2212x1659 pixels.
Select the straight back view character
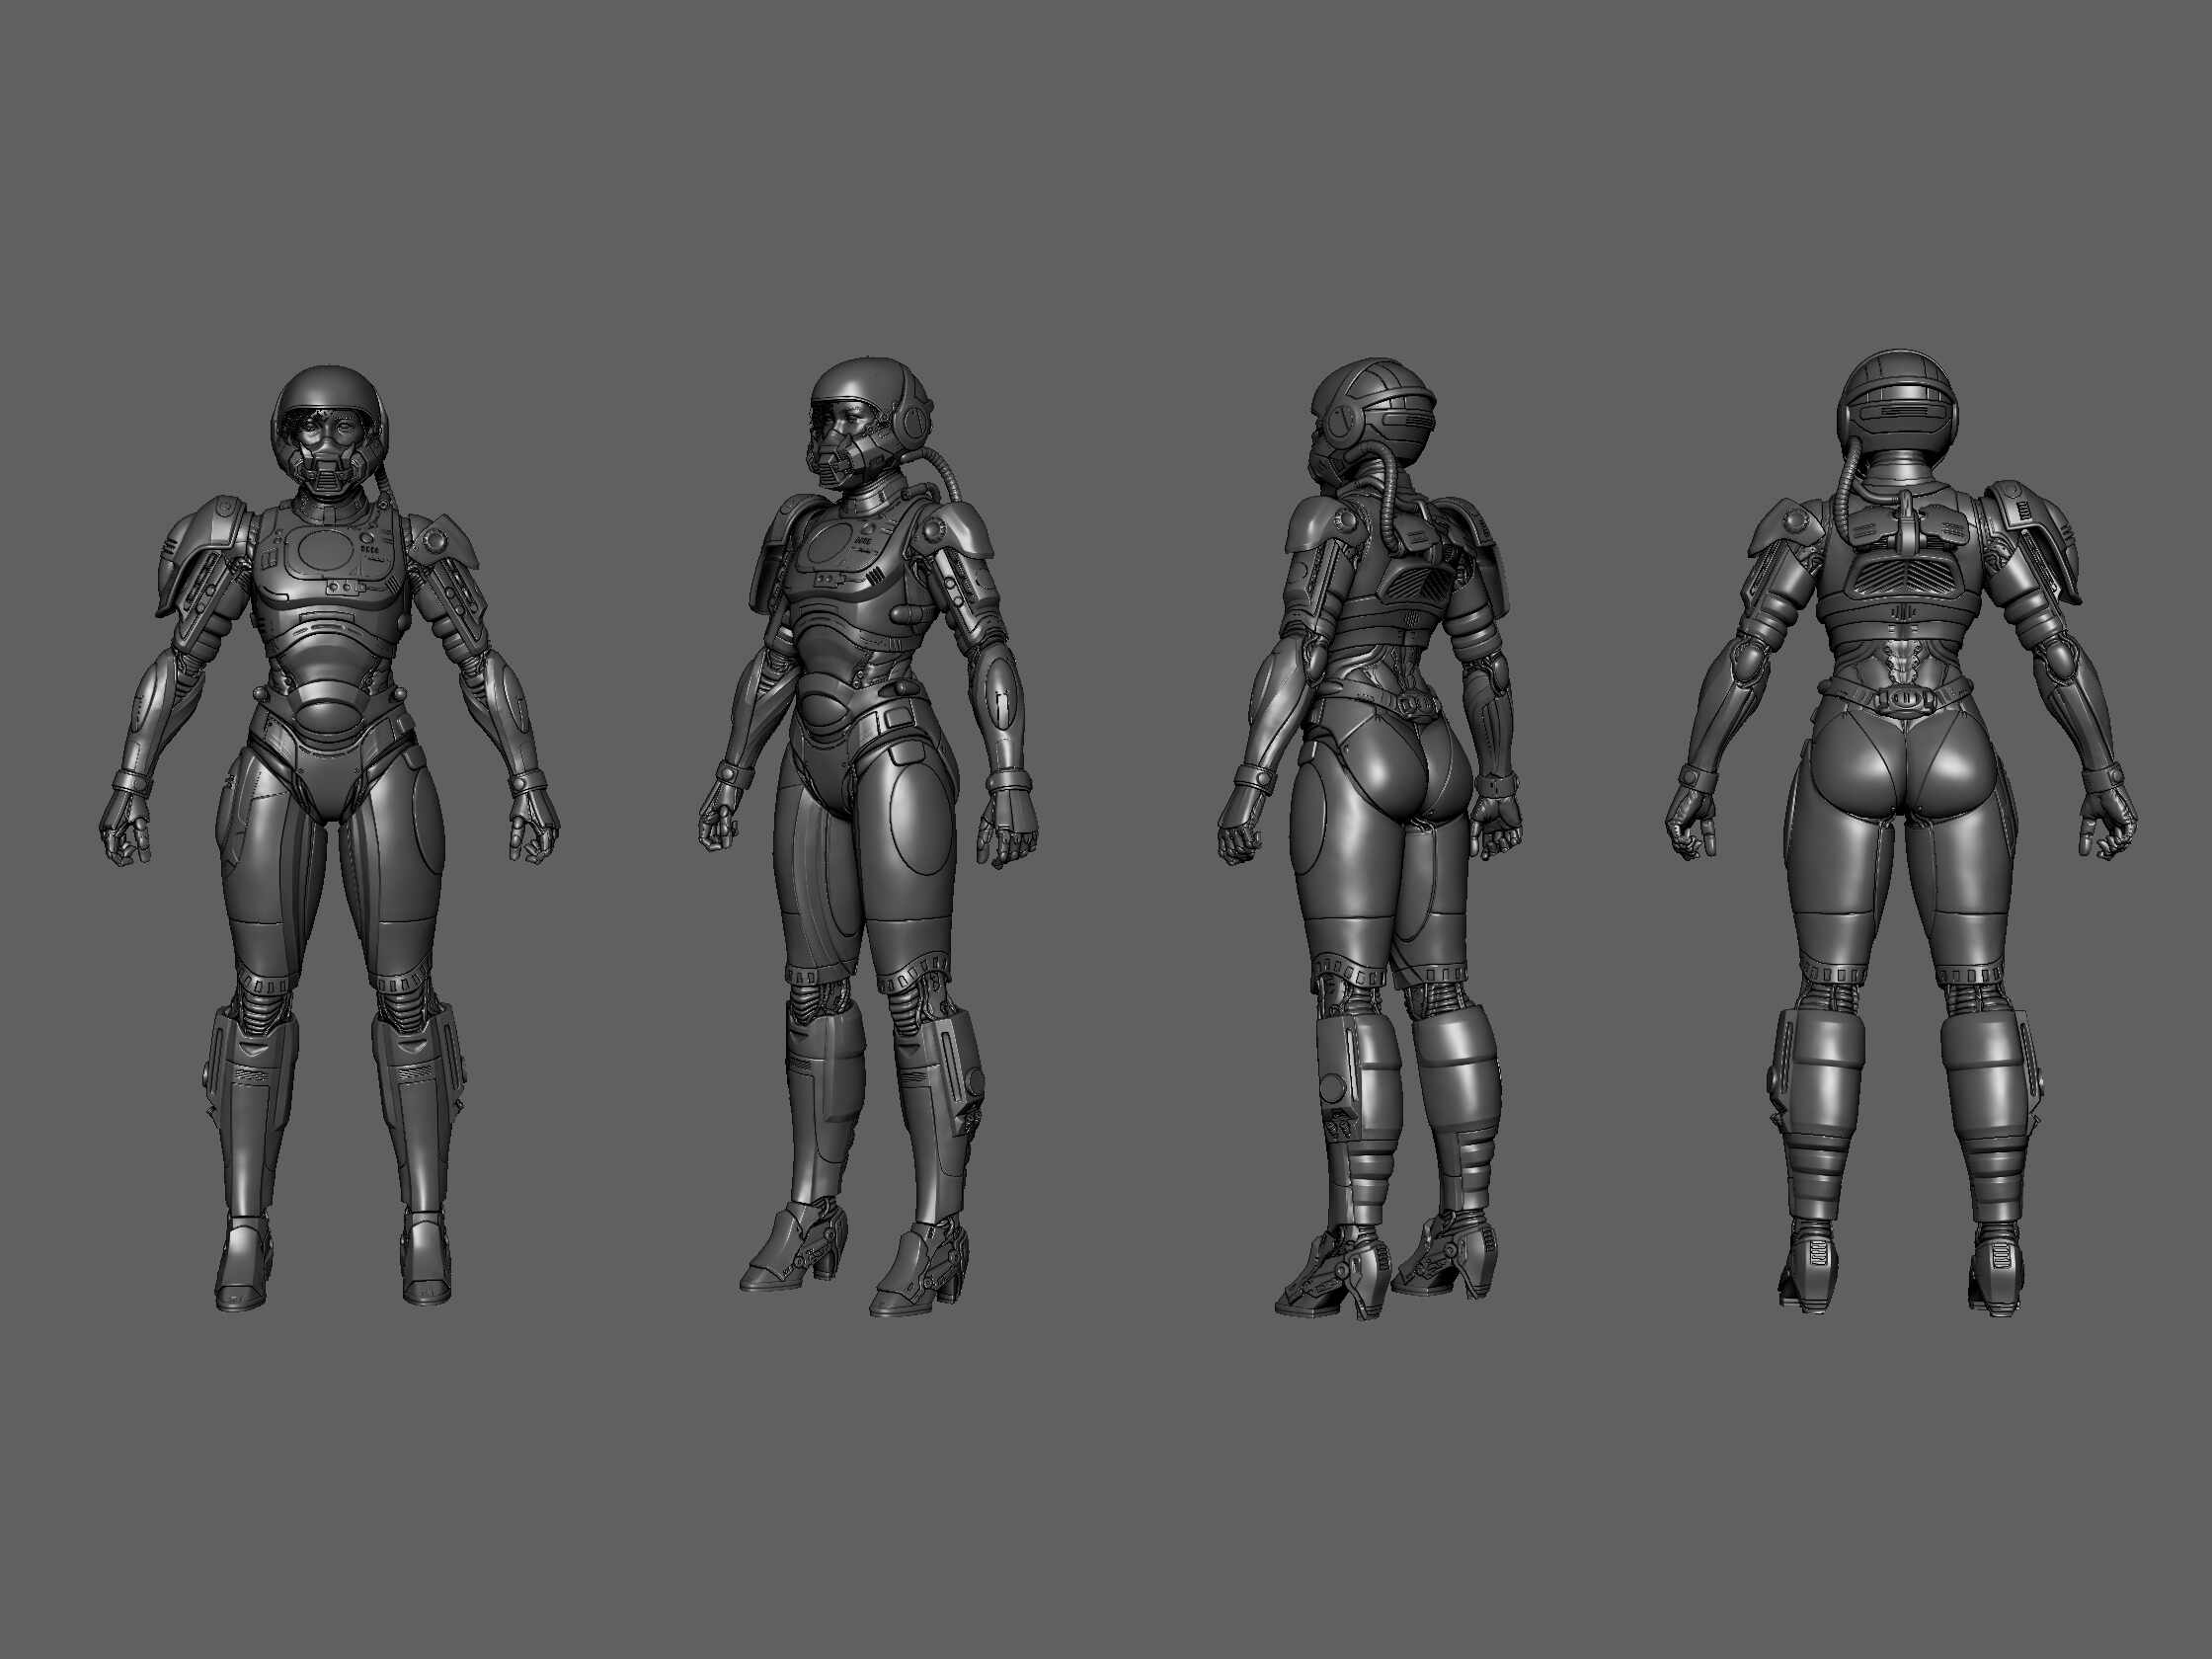point(1899,832)
